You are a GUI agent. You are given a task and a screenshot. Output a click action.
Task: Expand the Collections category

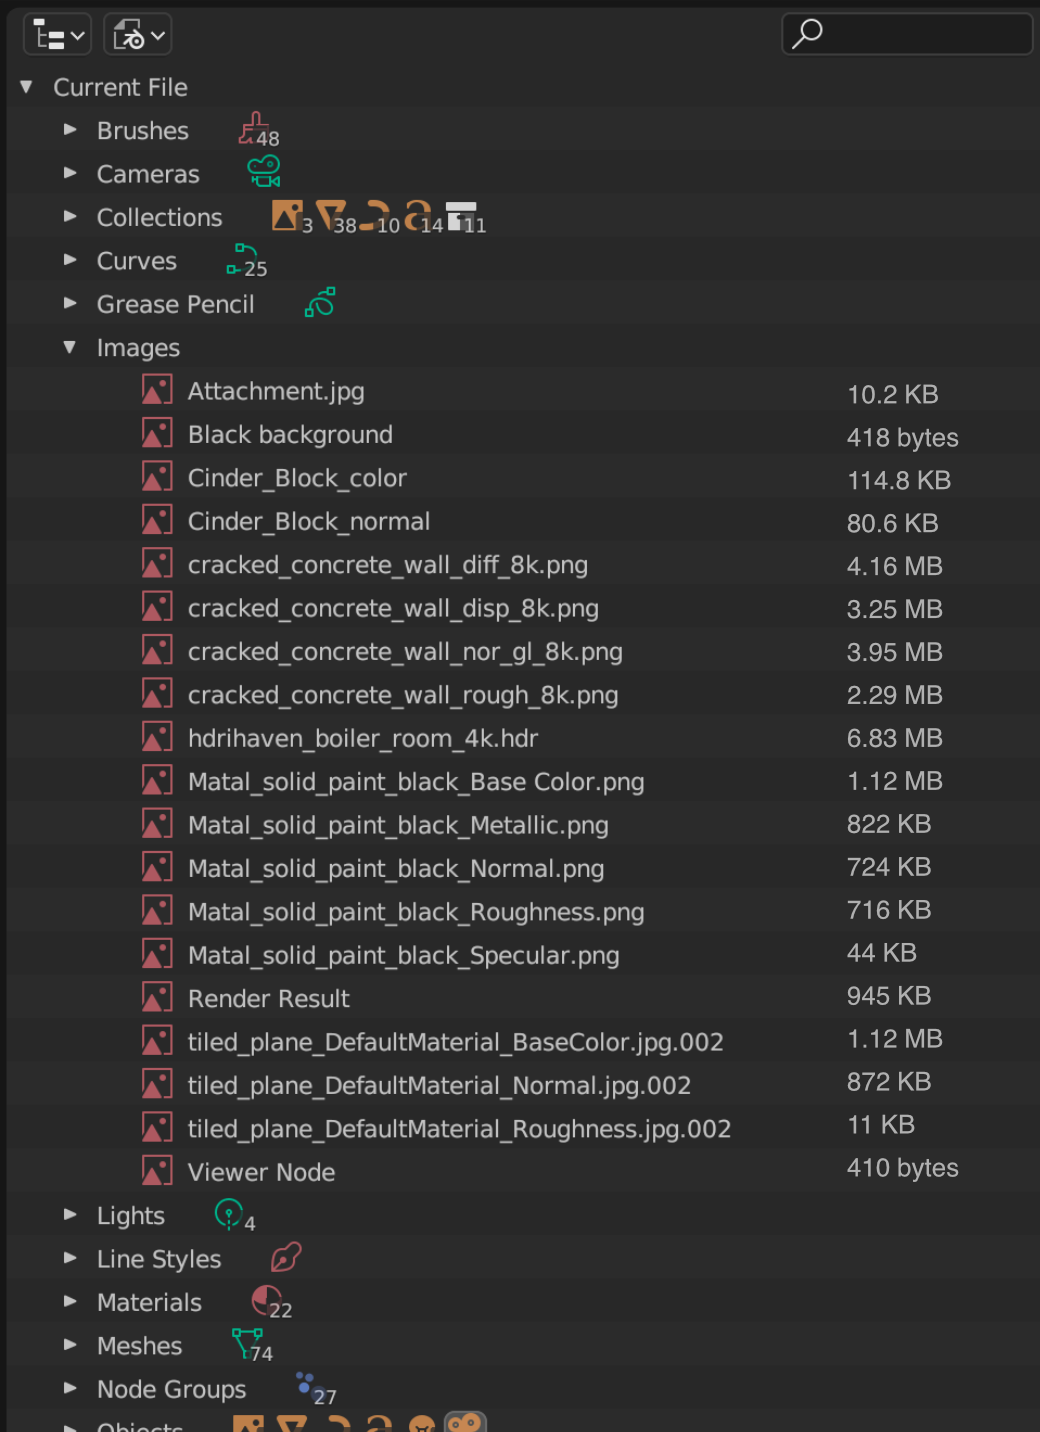pyautogui.click(x=70, y=216)
